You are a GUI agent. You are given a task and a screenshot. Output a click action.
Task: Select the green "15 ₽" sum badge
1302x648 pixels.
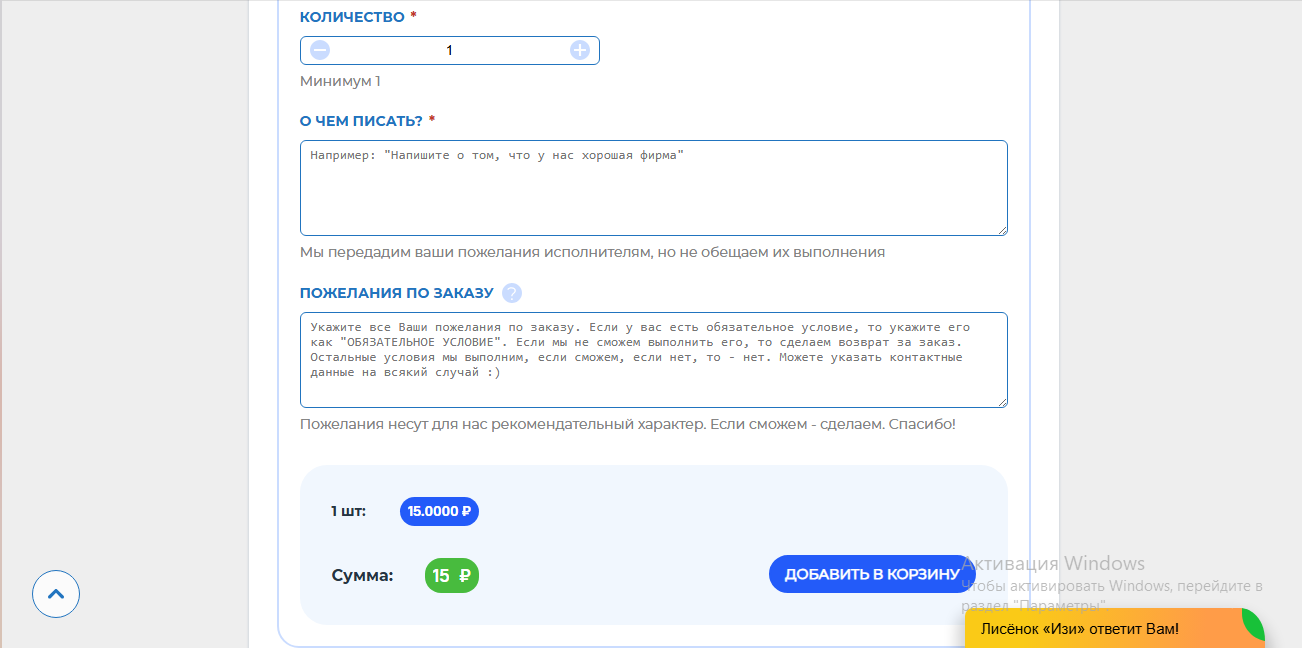pyautogui.click(x=451, y=575)
